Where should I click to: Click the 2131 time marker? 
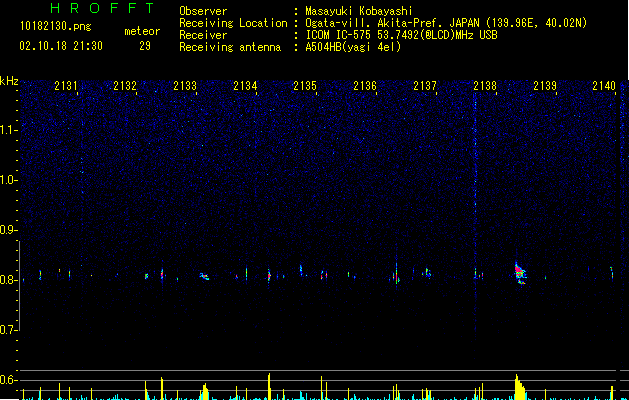point(66,86)
